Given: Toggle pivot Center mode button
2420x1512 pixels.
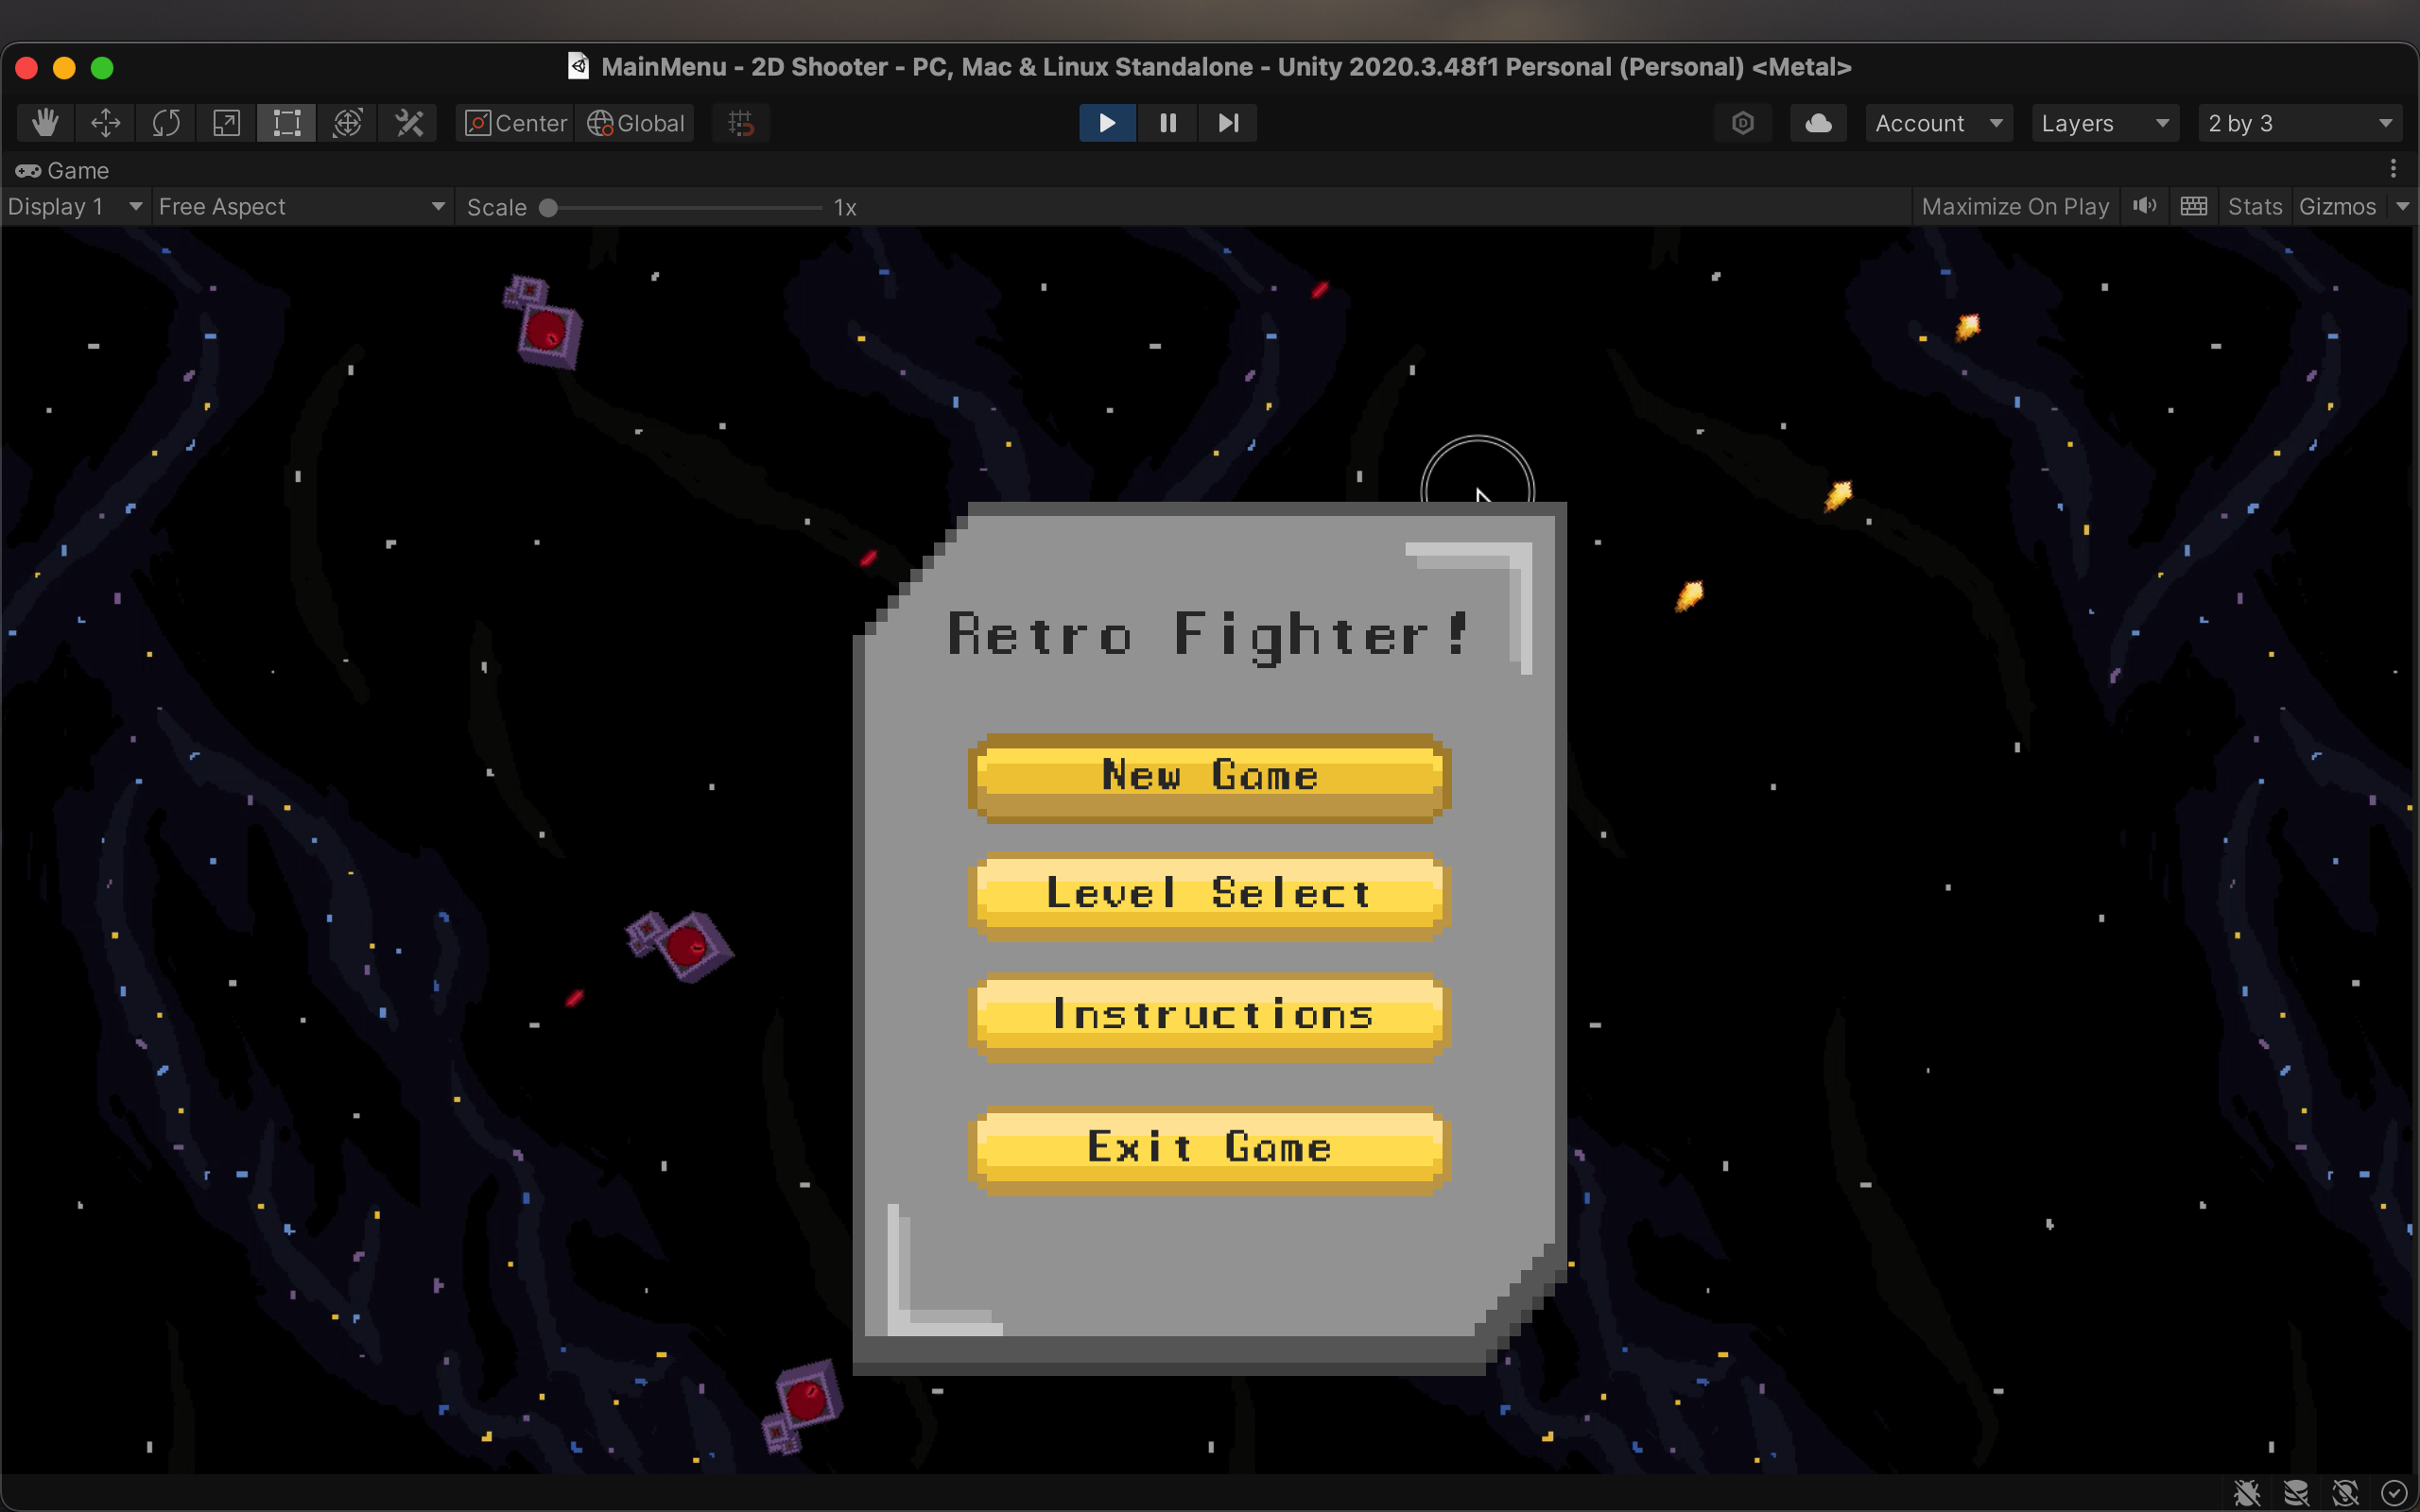Looking at the screenshot, I should point(516,123).
